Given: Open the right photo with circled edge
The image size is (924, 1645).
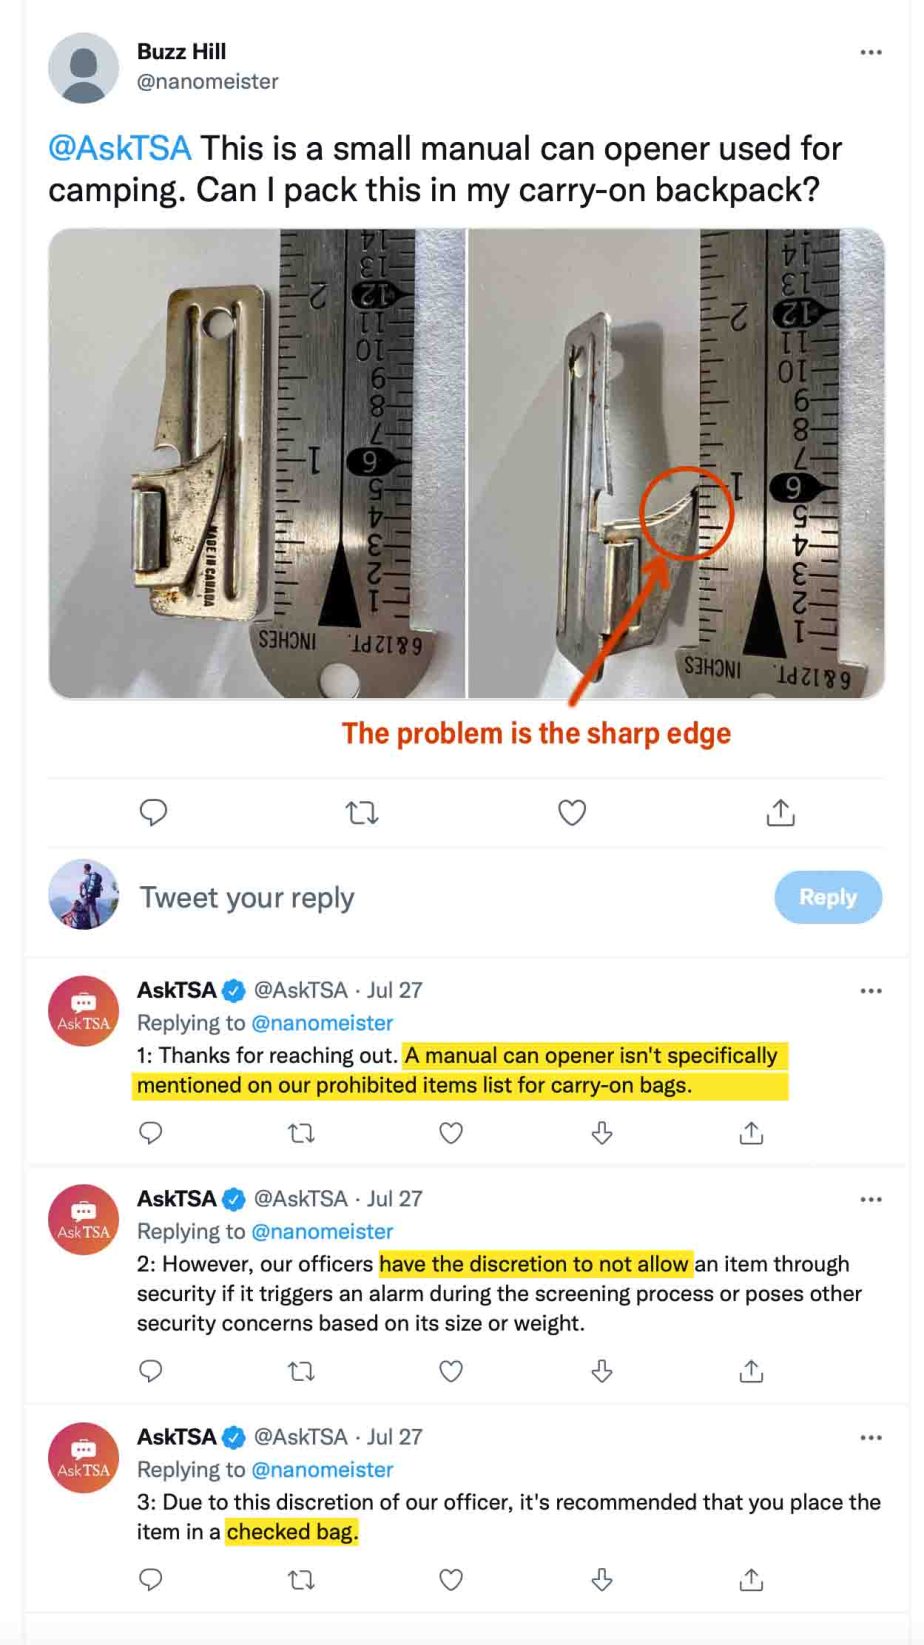Looking at the screenshot, I should click(x=677, y=463).
